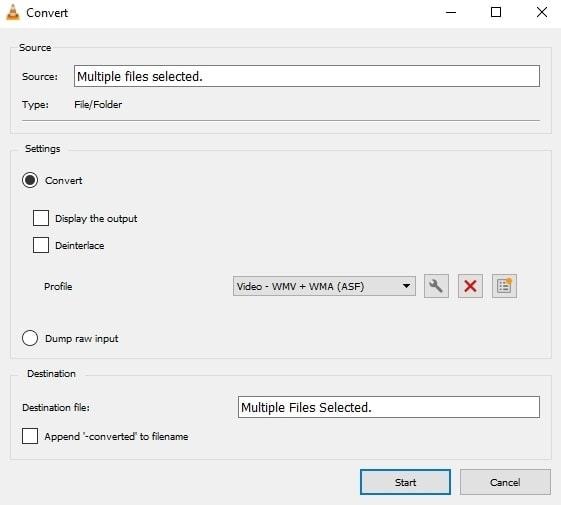This screenshot has height=505, width=561.
Task: Select the Dump raw input radio button
Action: point(30,338)
